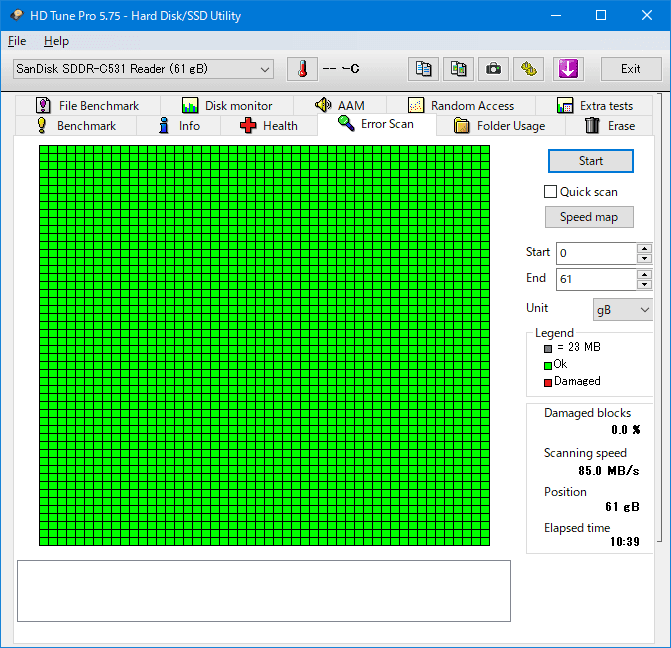Open the options gear icon
This screenshot has height=648, width=671.
pyautogui.click(x=528, y=69)
